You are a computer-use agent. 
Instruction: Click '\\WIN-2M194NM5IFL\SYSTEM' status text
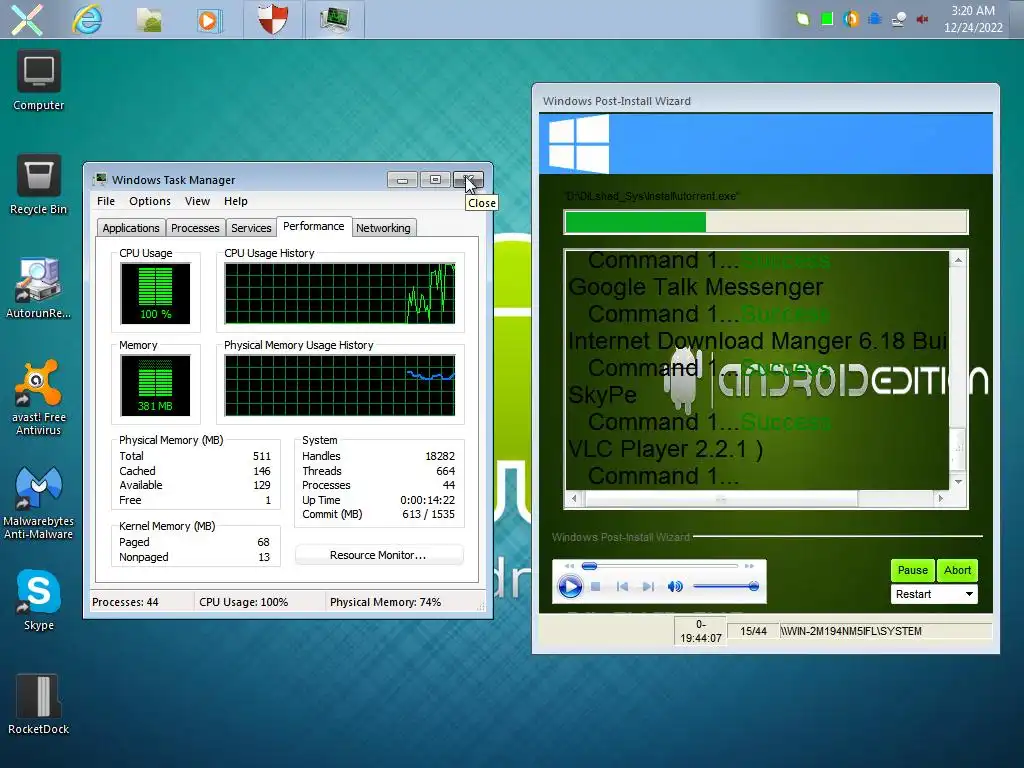tap(851, 631)
